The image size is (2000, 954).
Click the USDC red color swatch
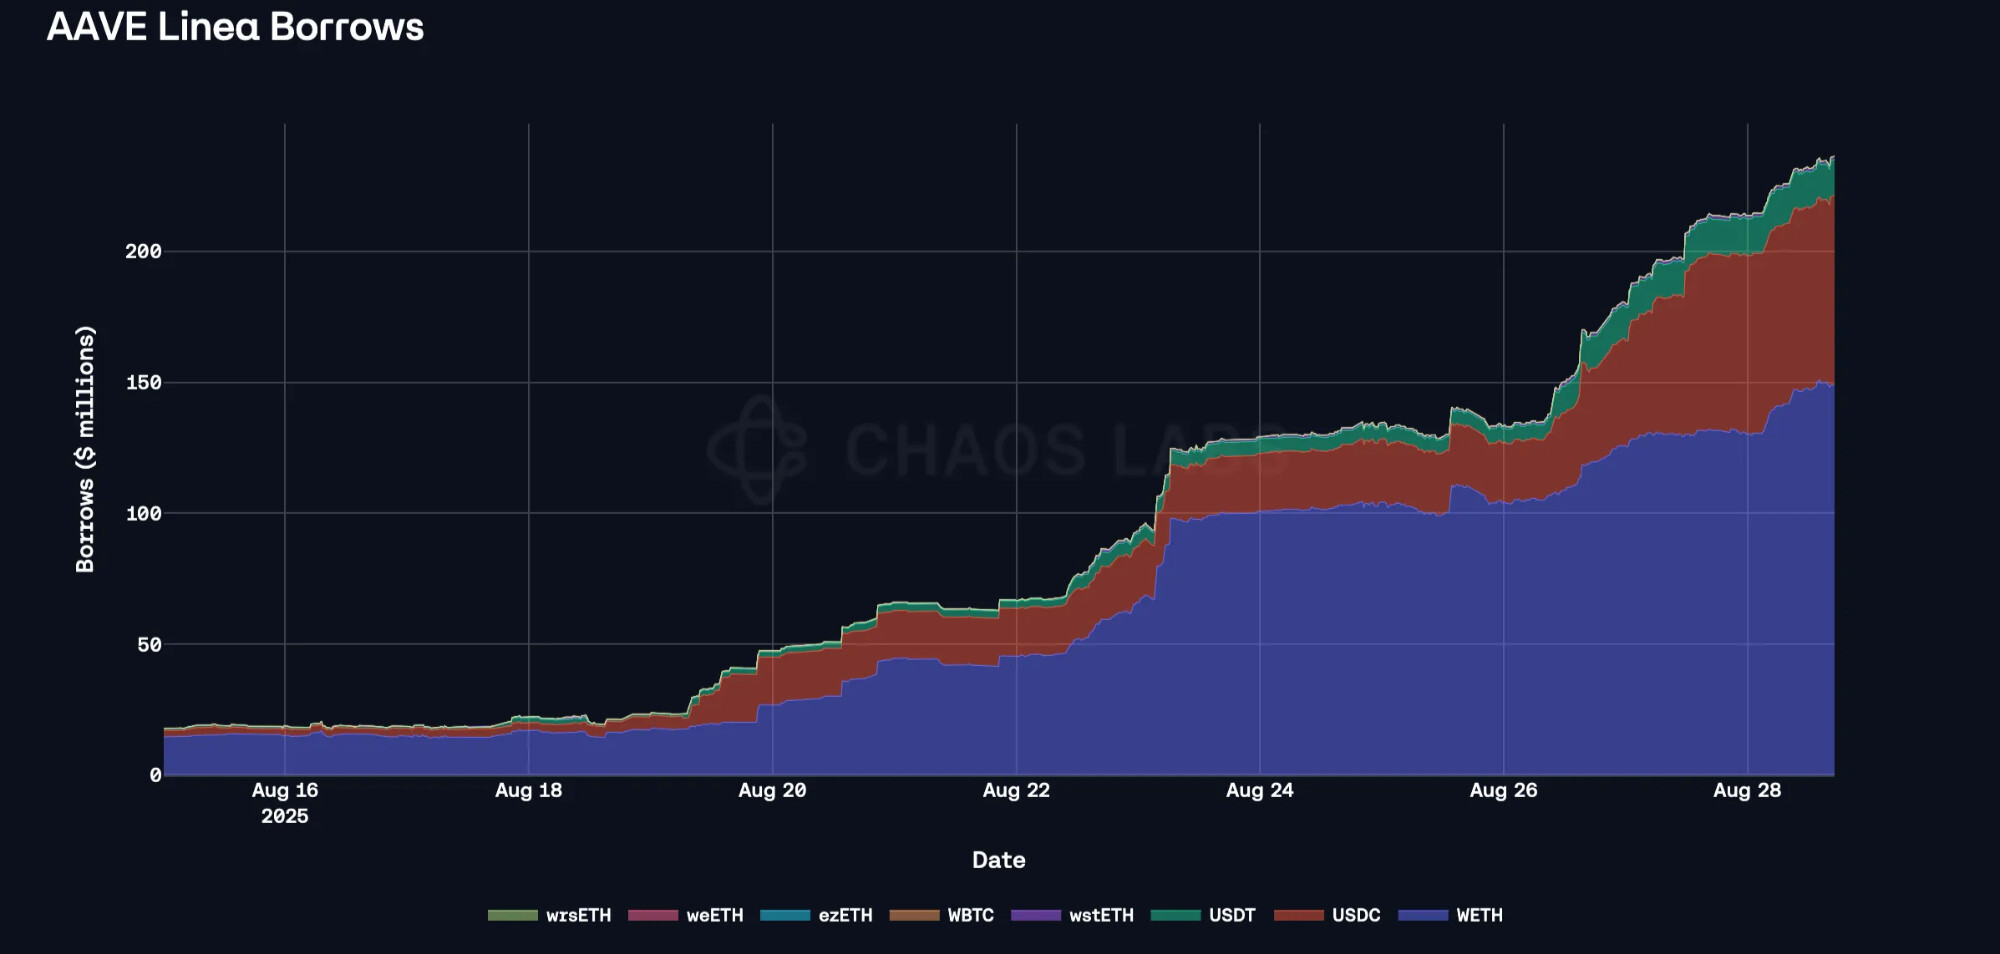[x=1299, y=915]
